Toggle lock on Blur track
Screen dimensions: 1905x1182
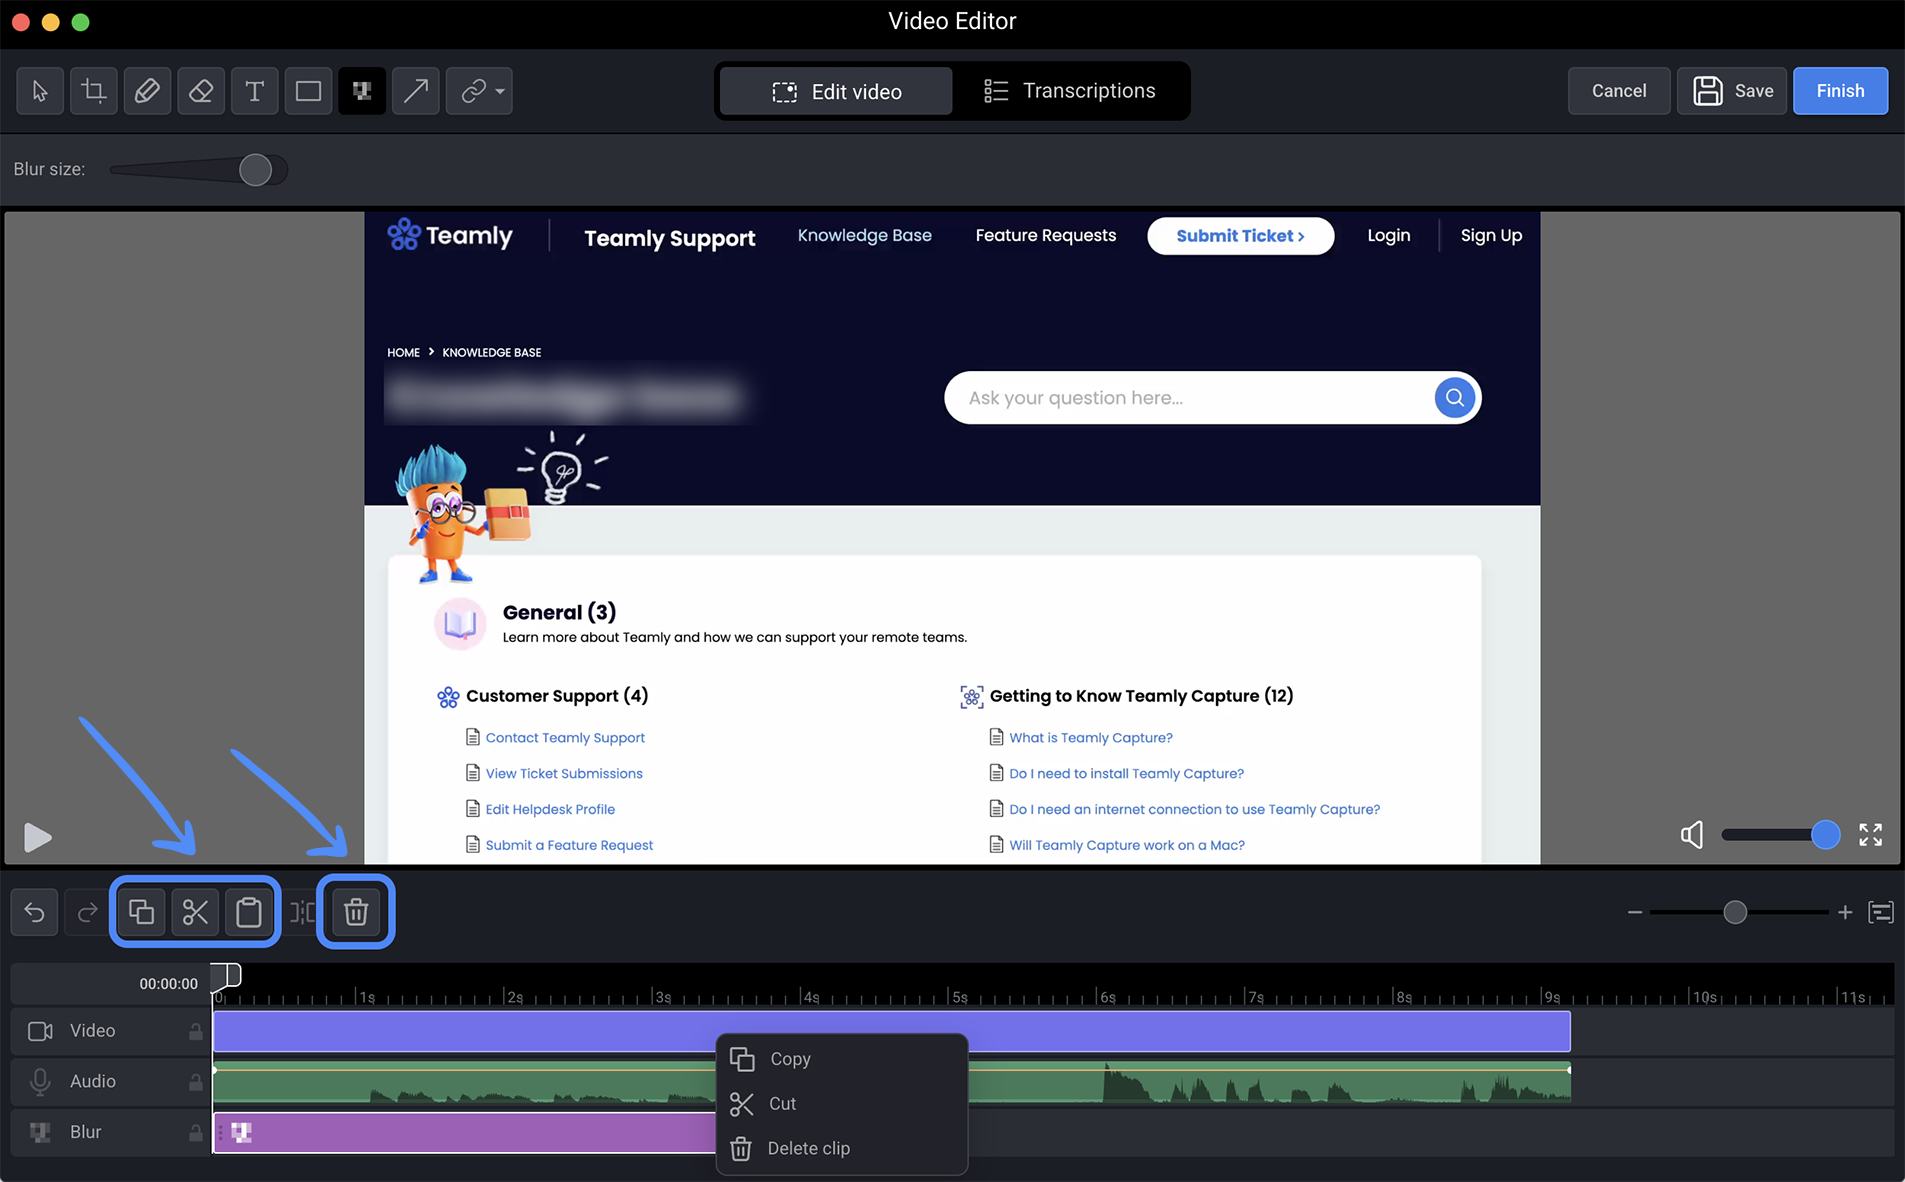(x=196, y=1133)
